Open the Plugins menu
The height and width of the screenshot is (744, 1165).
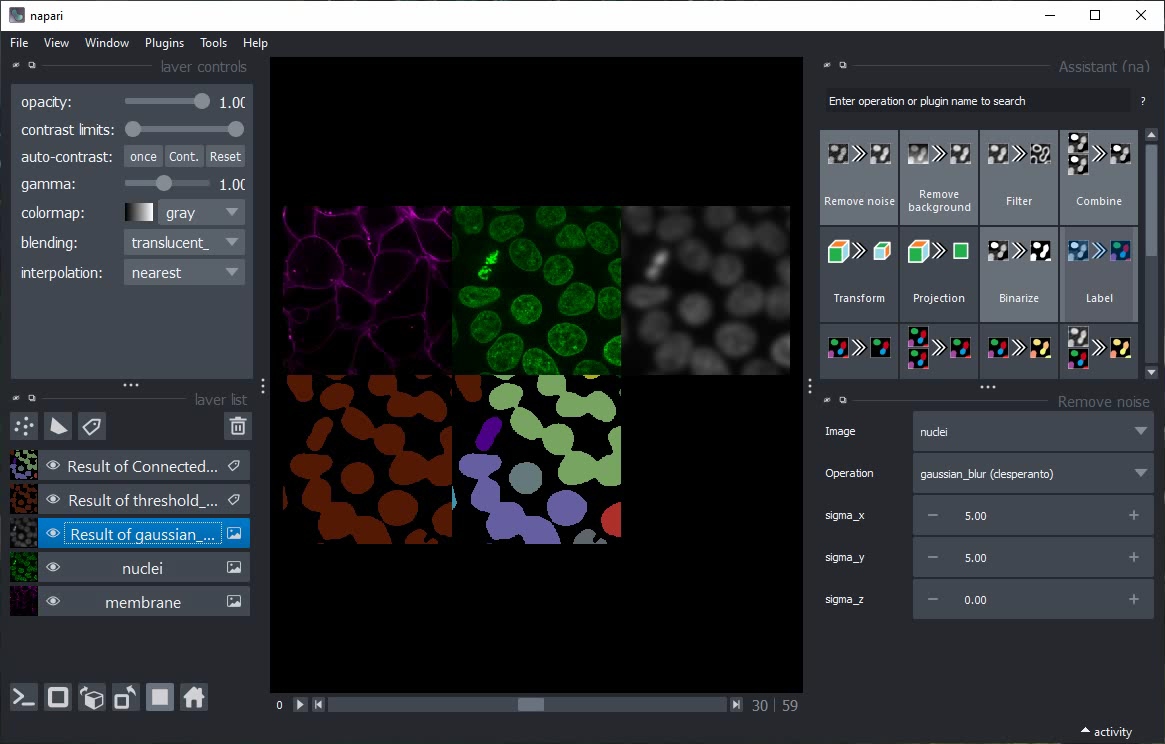tap(164, 43)
